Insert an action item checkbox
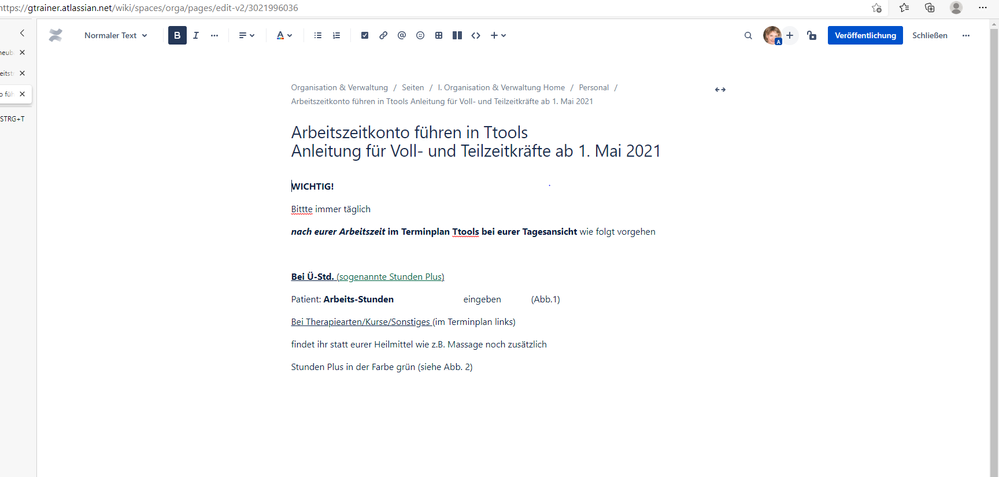The image size is (999, 477). tap(364, 36)
